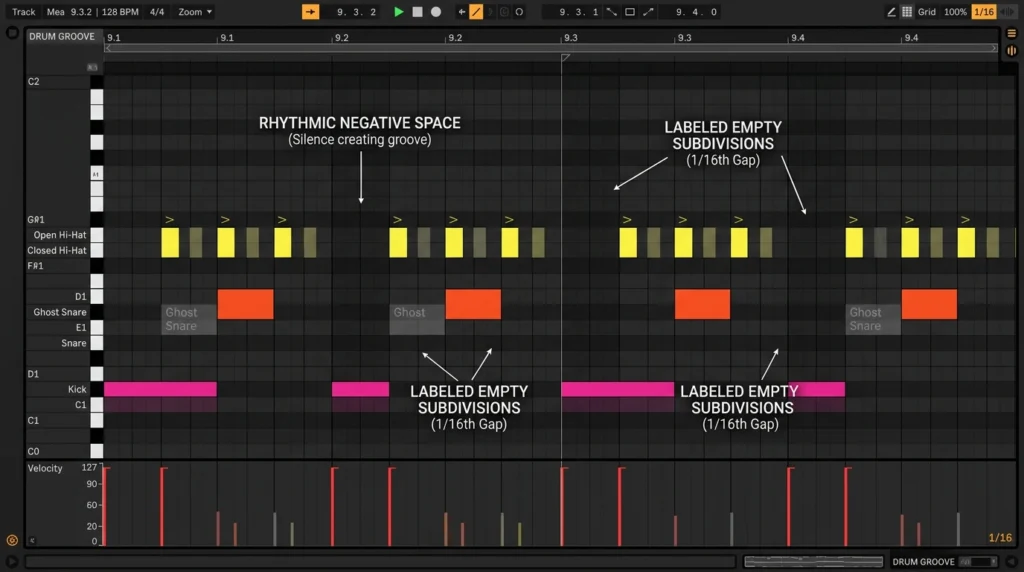Collapse velocity lane with small arrow button

[x=32, y=540]
